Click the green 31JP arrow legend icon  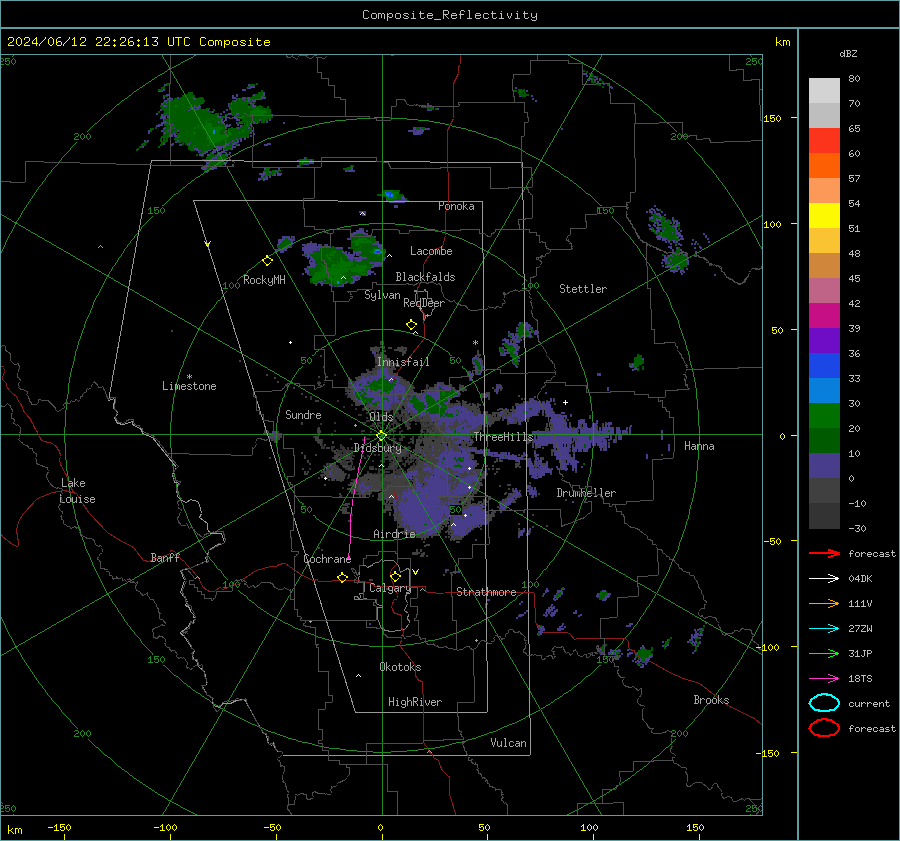point(824,653)
